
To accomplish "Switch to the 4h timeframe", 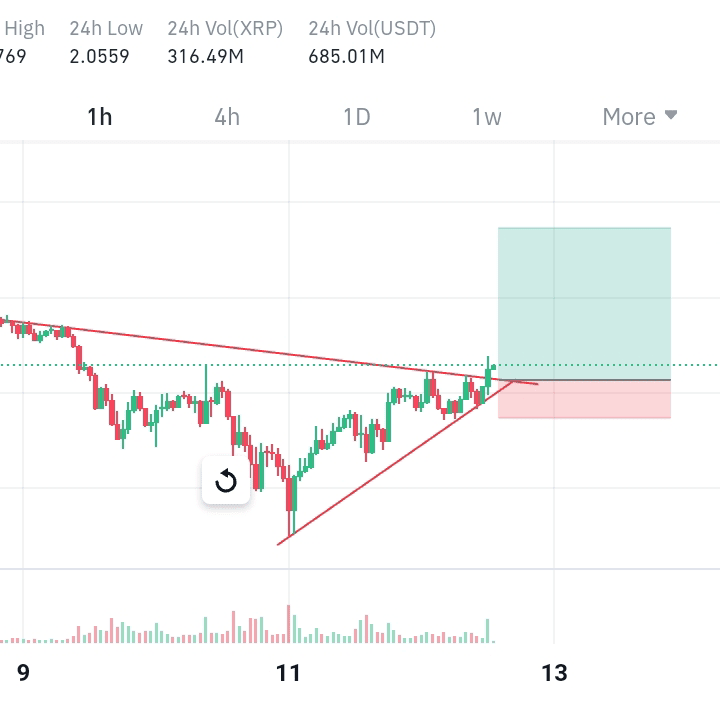I will click(x=227, y=117).
